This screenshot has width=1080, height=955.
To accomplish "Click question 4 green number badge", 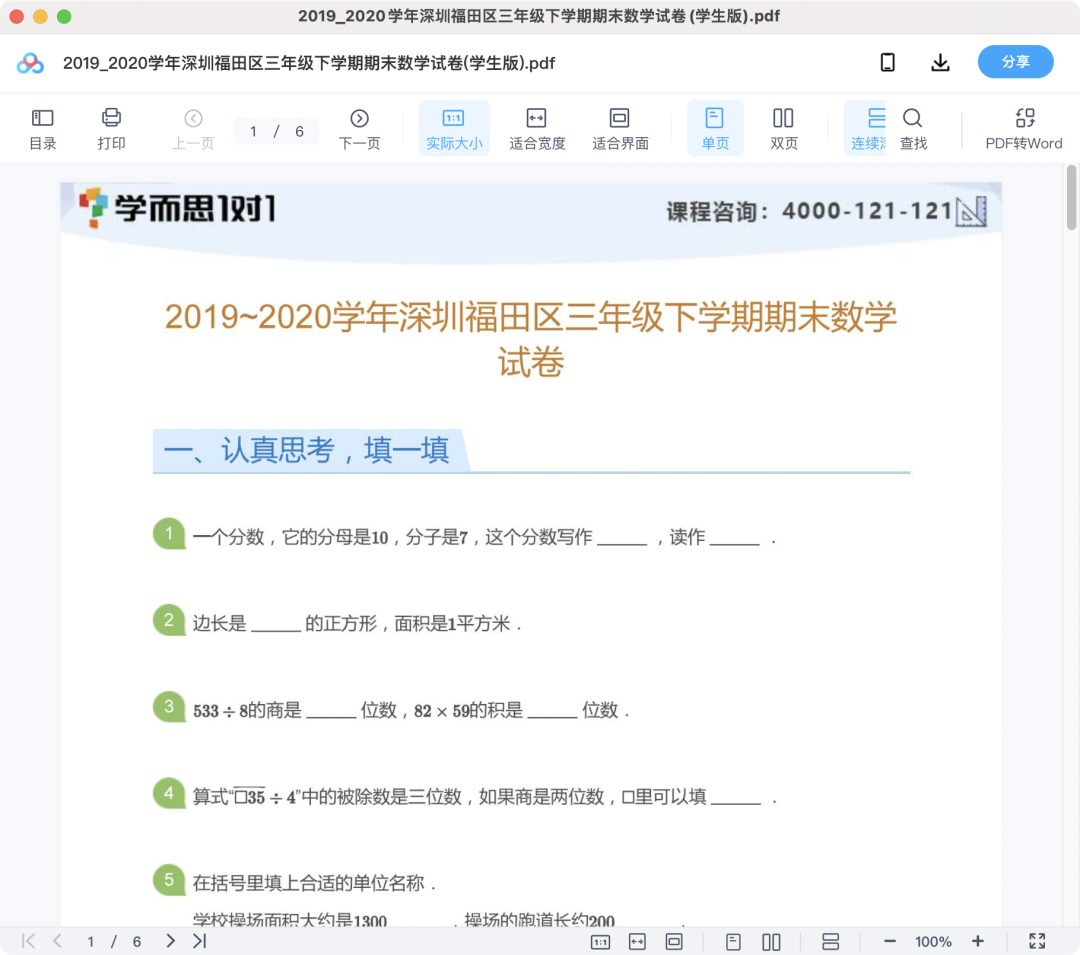I will [169, 794].
